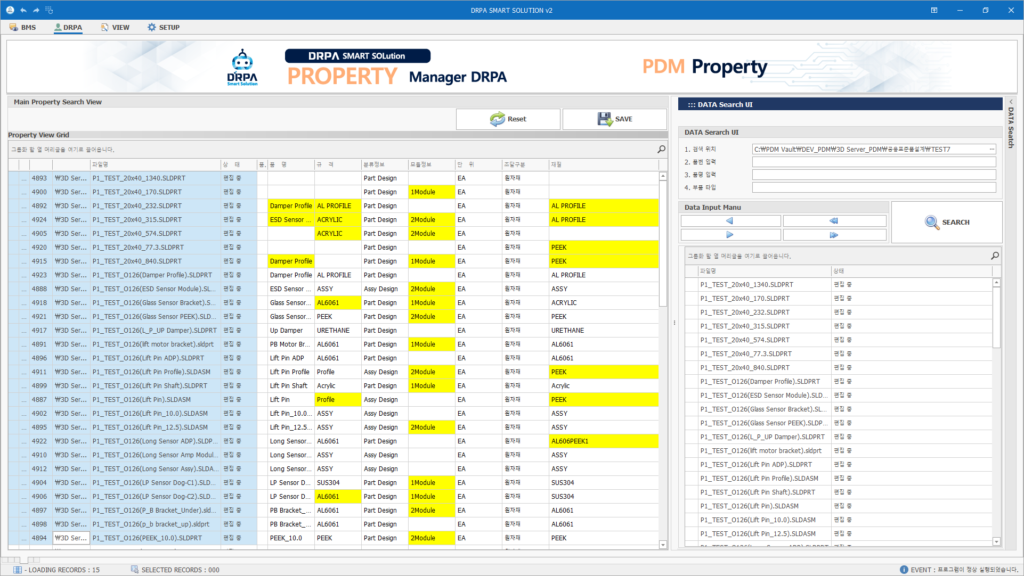Open the browse ellipsis in search path field
Screen dimensions: 1024x576
pos(991,148)
